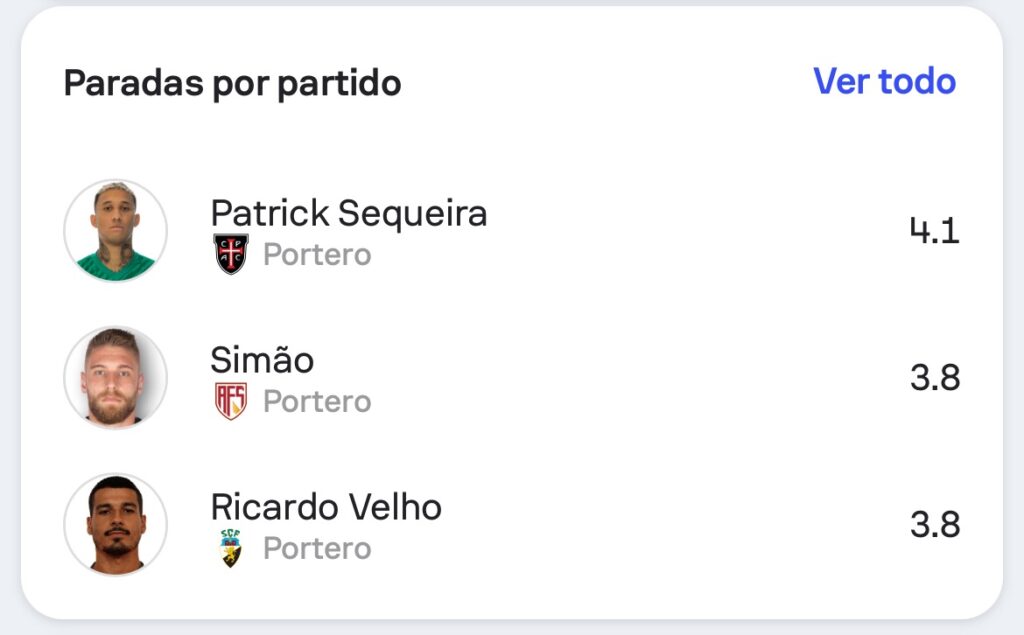Click the Paradas por partido heading
Screen dimensions: 1024x635
pyautogui.click(x=232, y=84)
